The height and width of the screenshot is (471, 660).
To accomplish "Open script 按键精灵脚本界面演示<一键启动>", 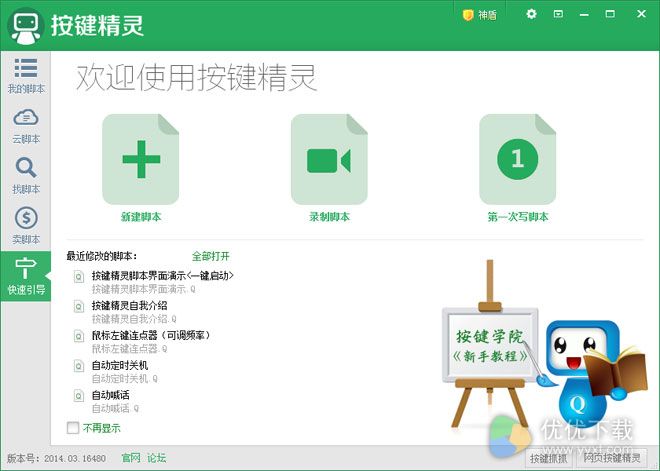I will tap(162, 276).
